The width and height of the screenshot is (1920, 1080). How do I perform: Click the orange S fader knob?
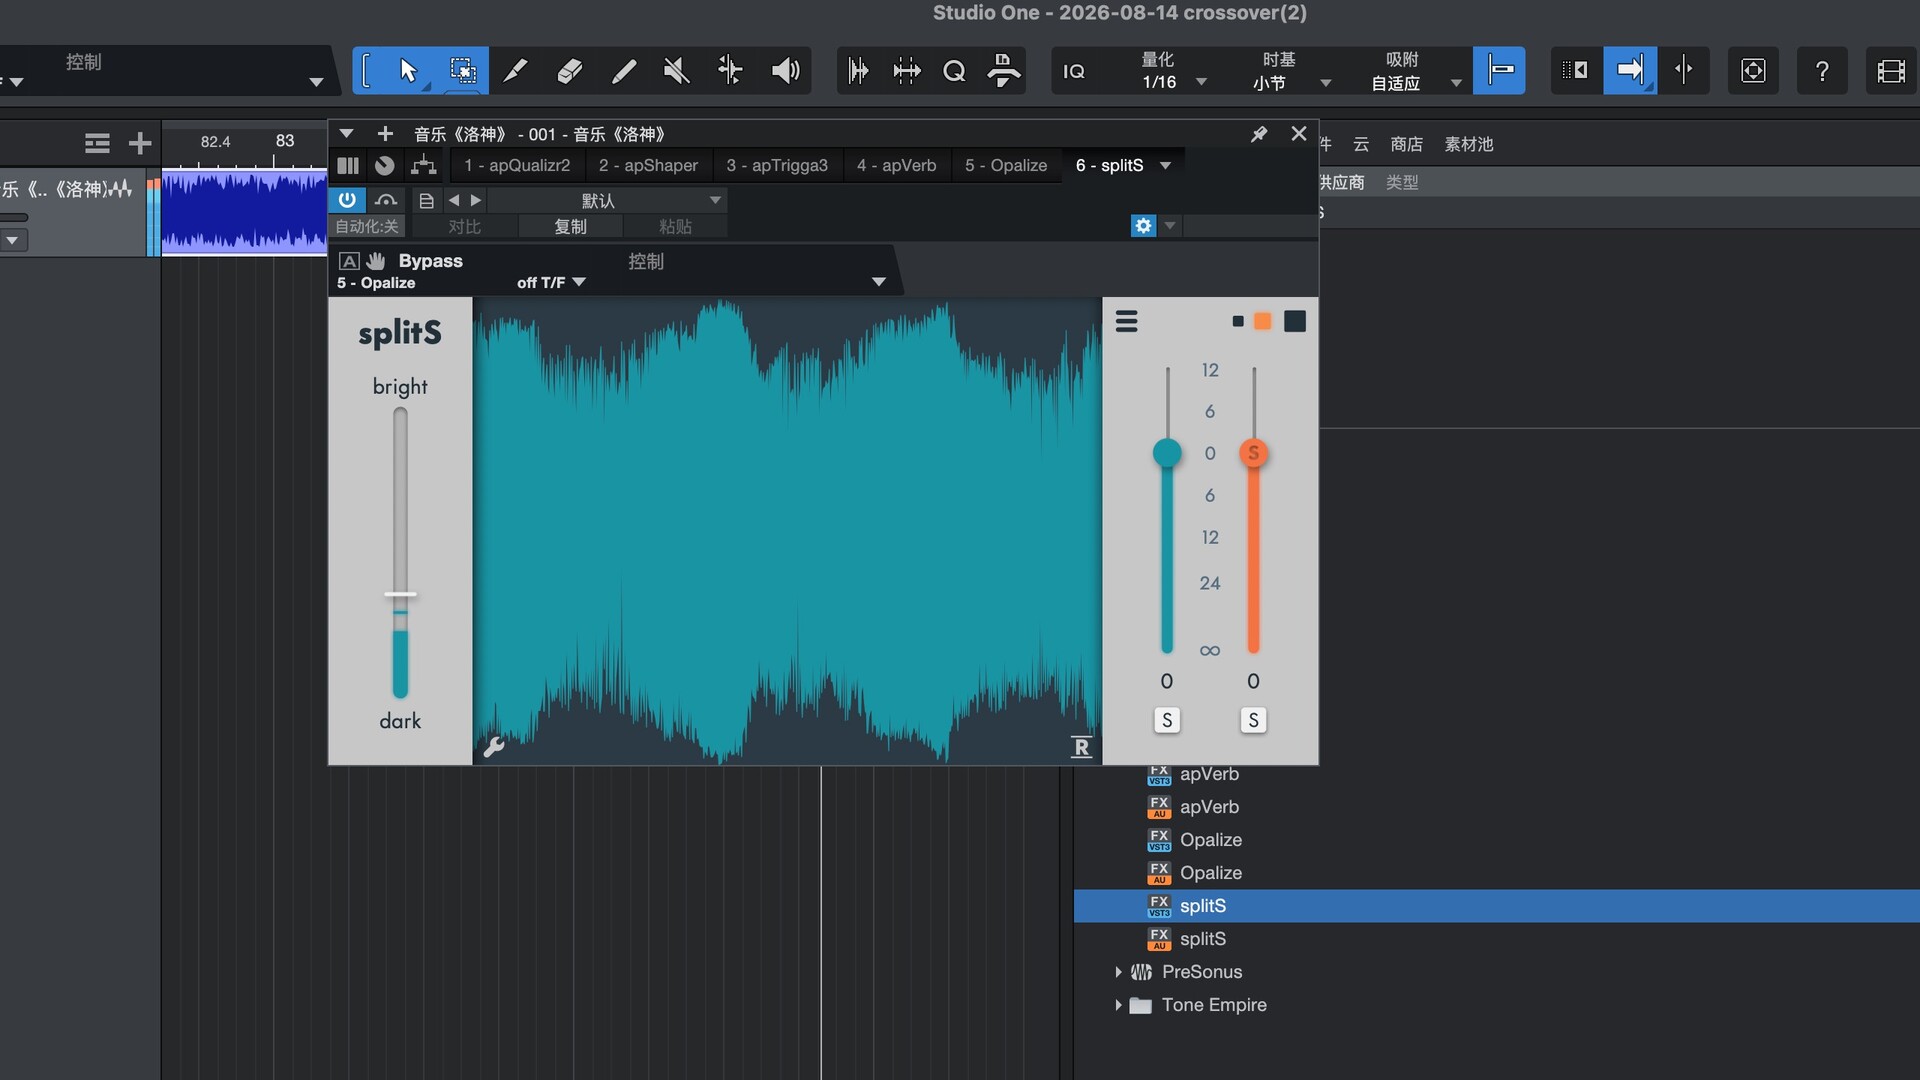[x=1253, y=453]
